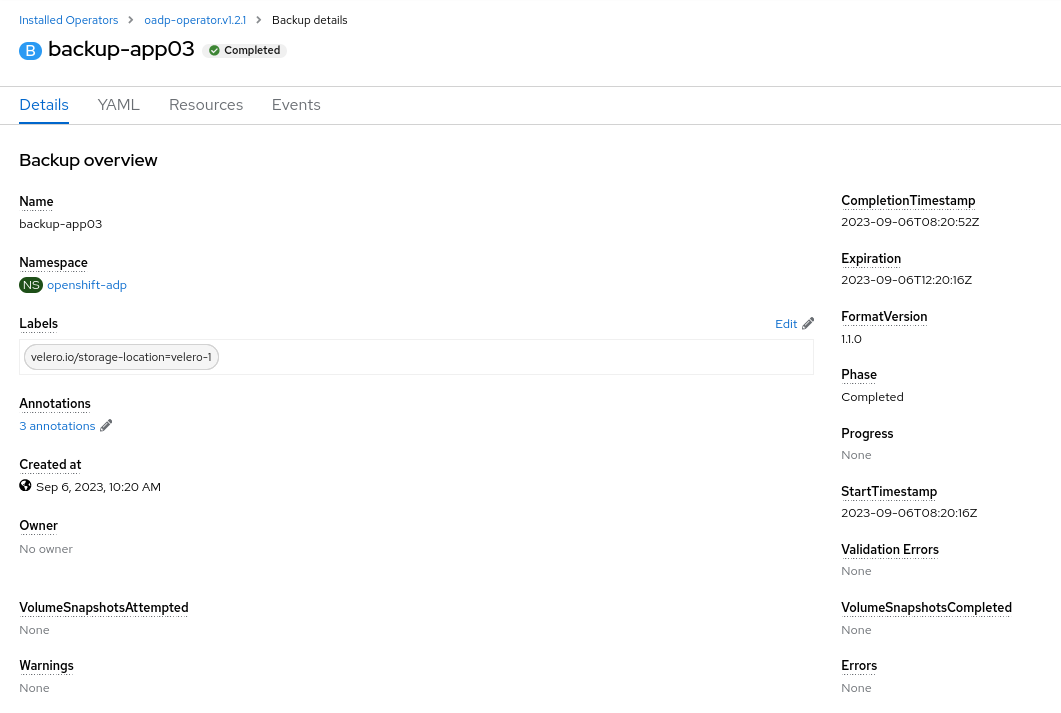Click the pencil icon next to Labels Edit
The image size is (1061, 713).
(x=808, y=324)
